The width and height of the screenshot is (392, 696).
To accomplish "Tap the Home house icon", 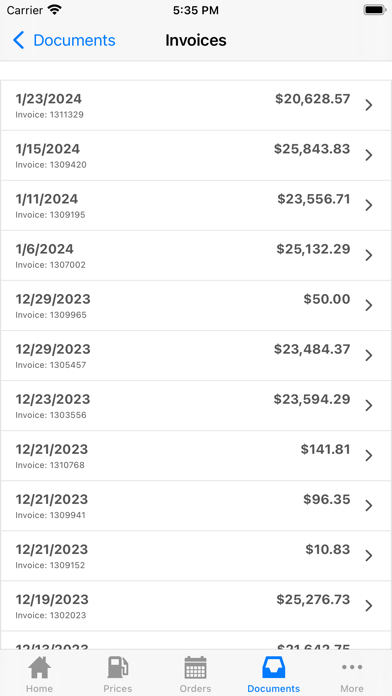I will pyautogui.click(x=40, y=668).
